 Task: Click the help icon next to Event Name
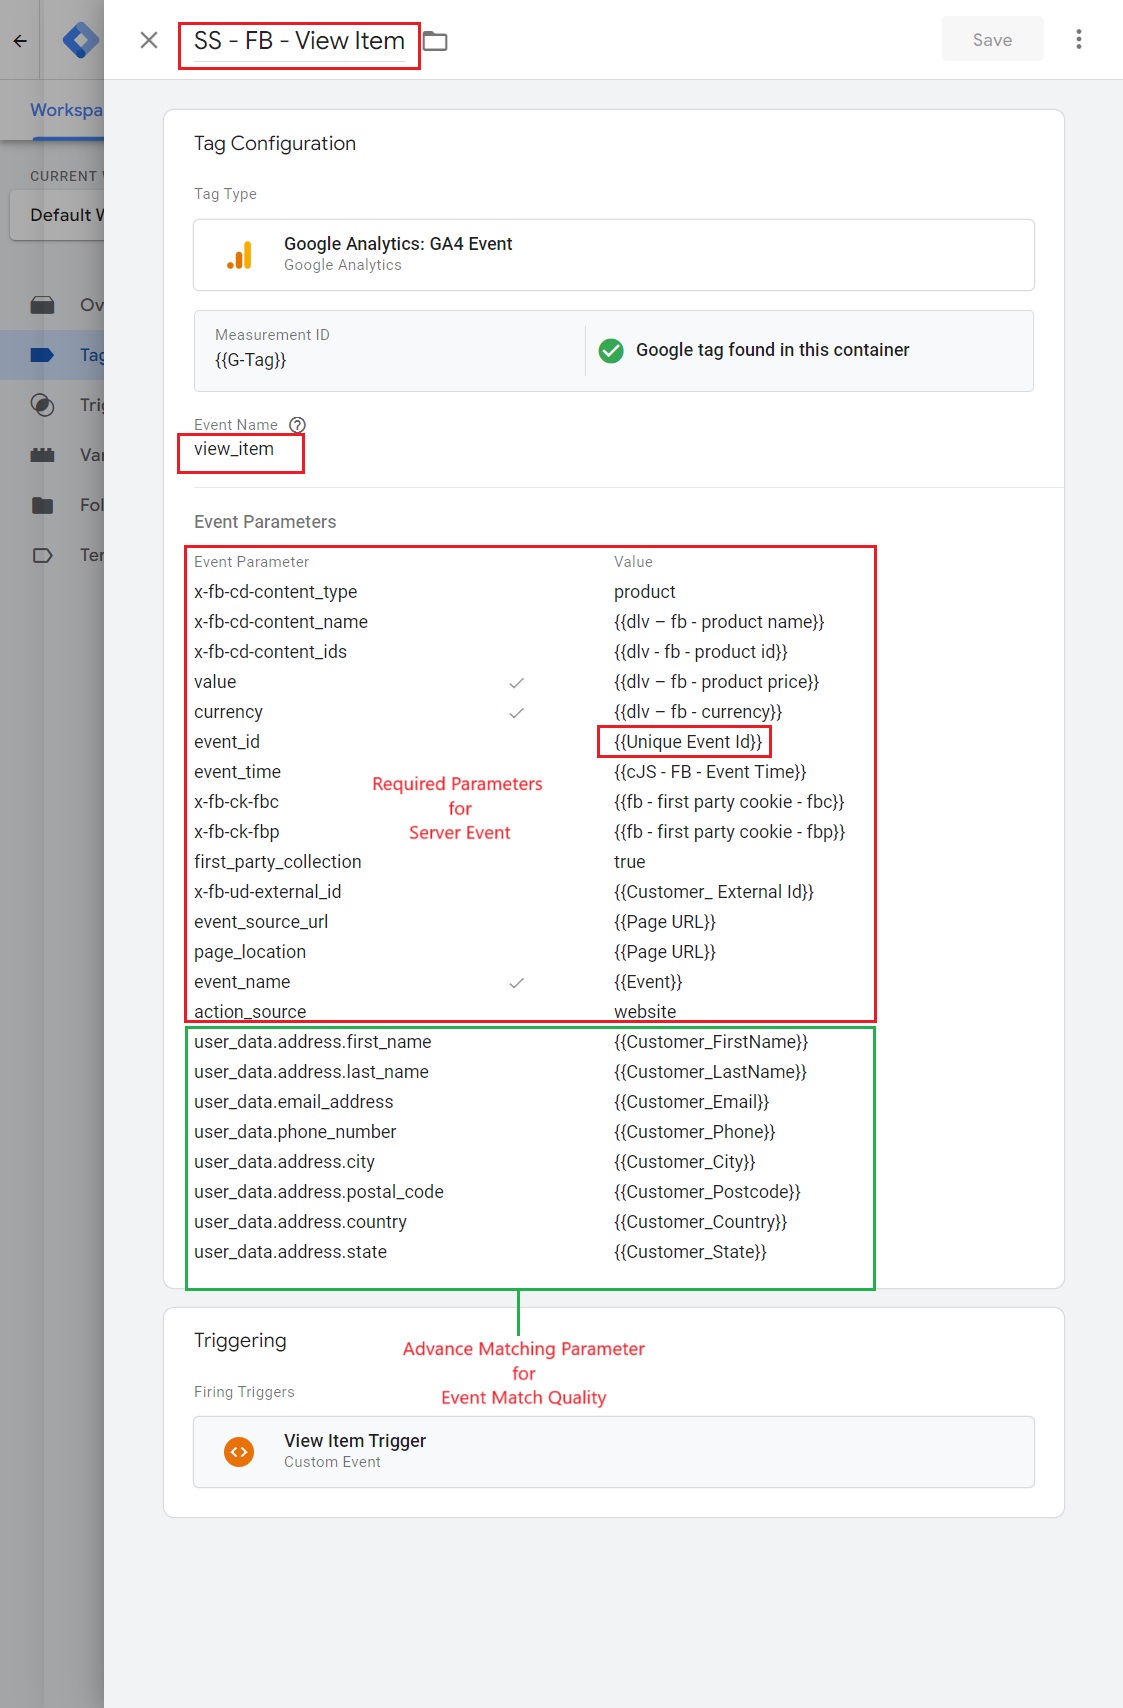297,425
